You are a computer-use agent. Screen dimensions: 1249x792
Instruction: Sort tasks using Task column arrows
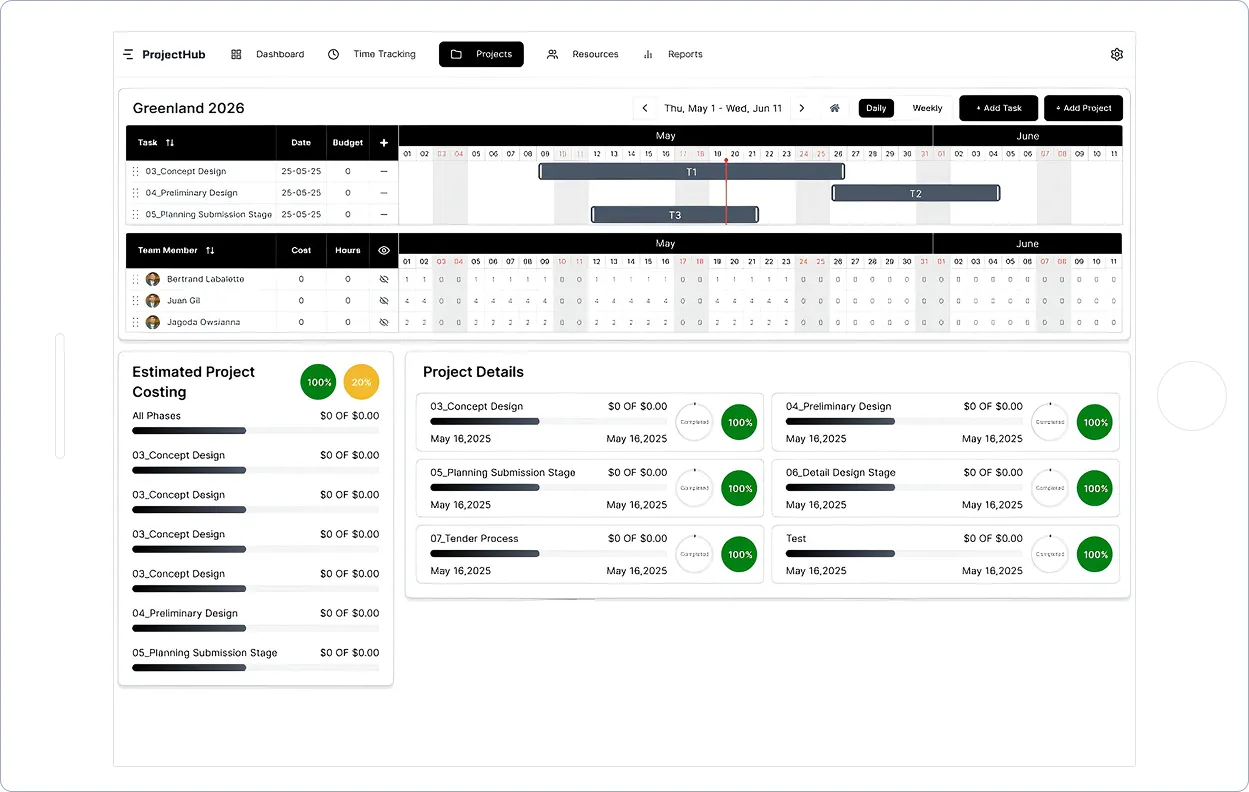(170, 143)
